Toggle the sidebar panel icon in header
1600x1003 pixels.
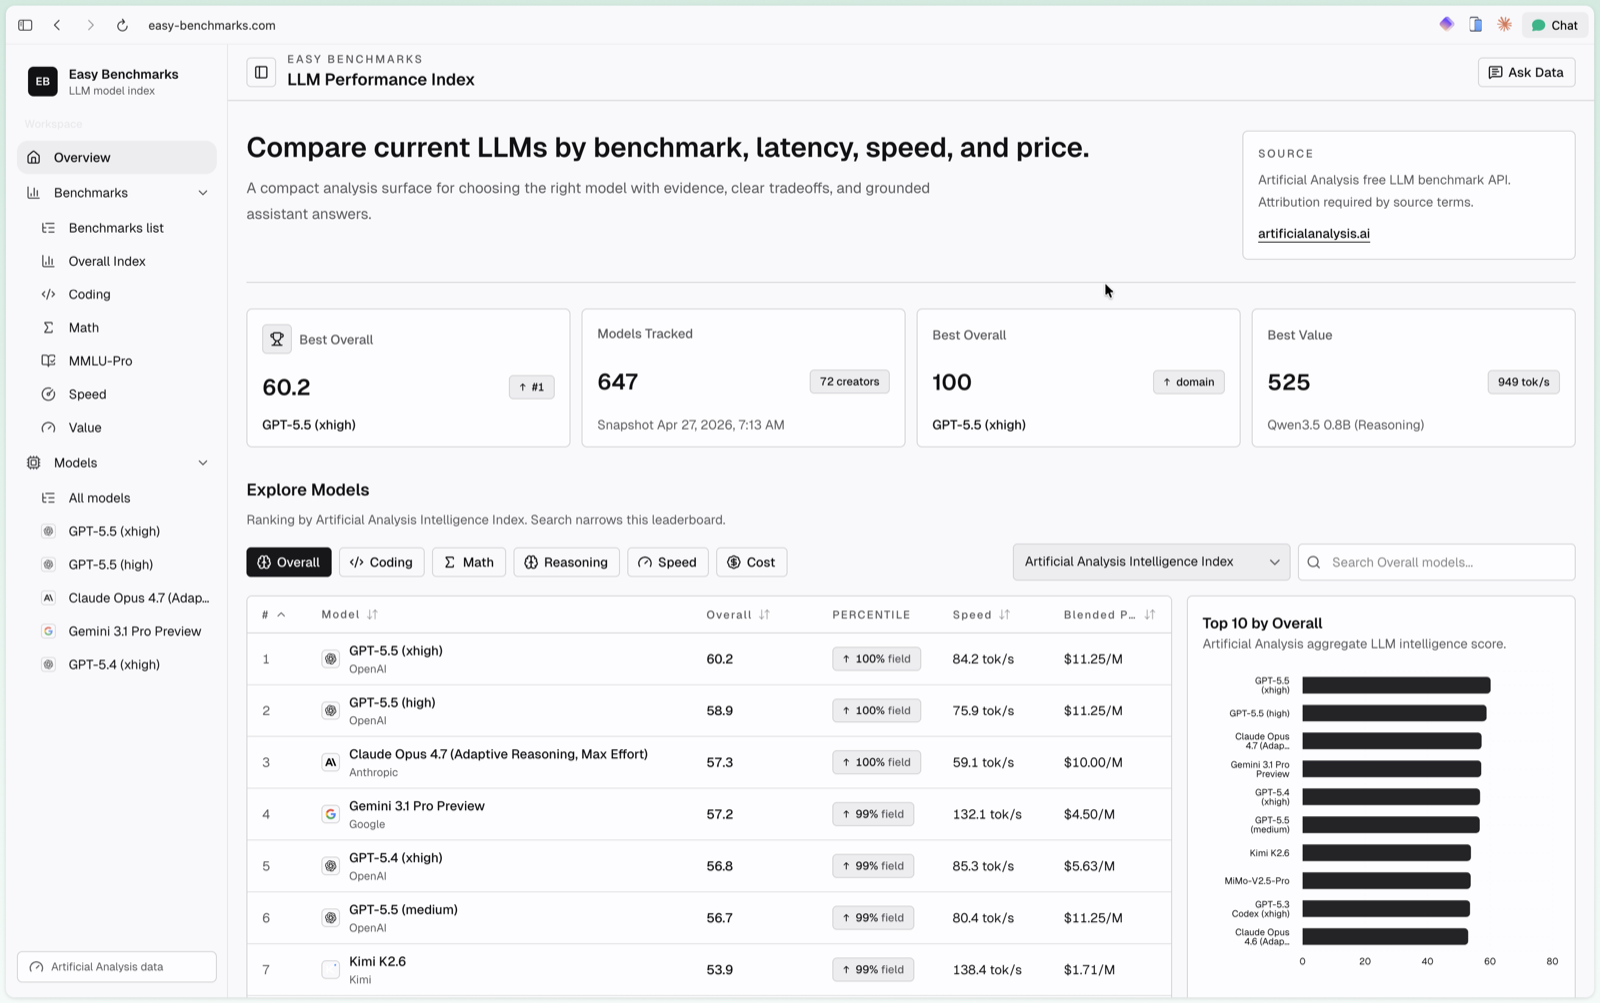point(261,72)
